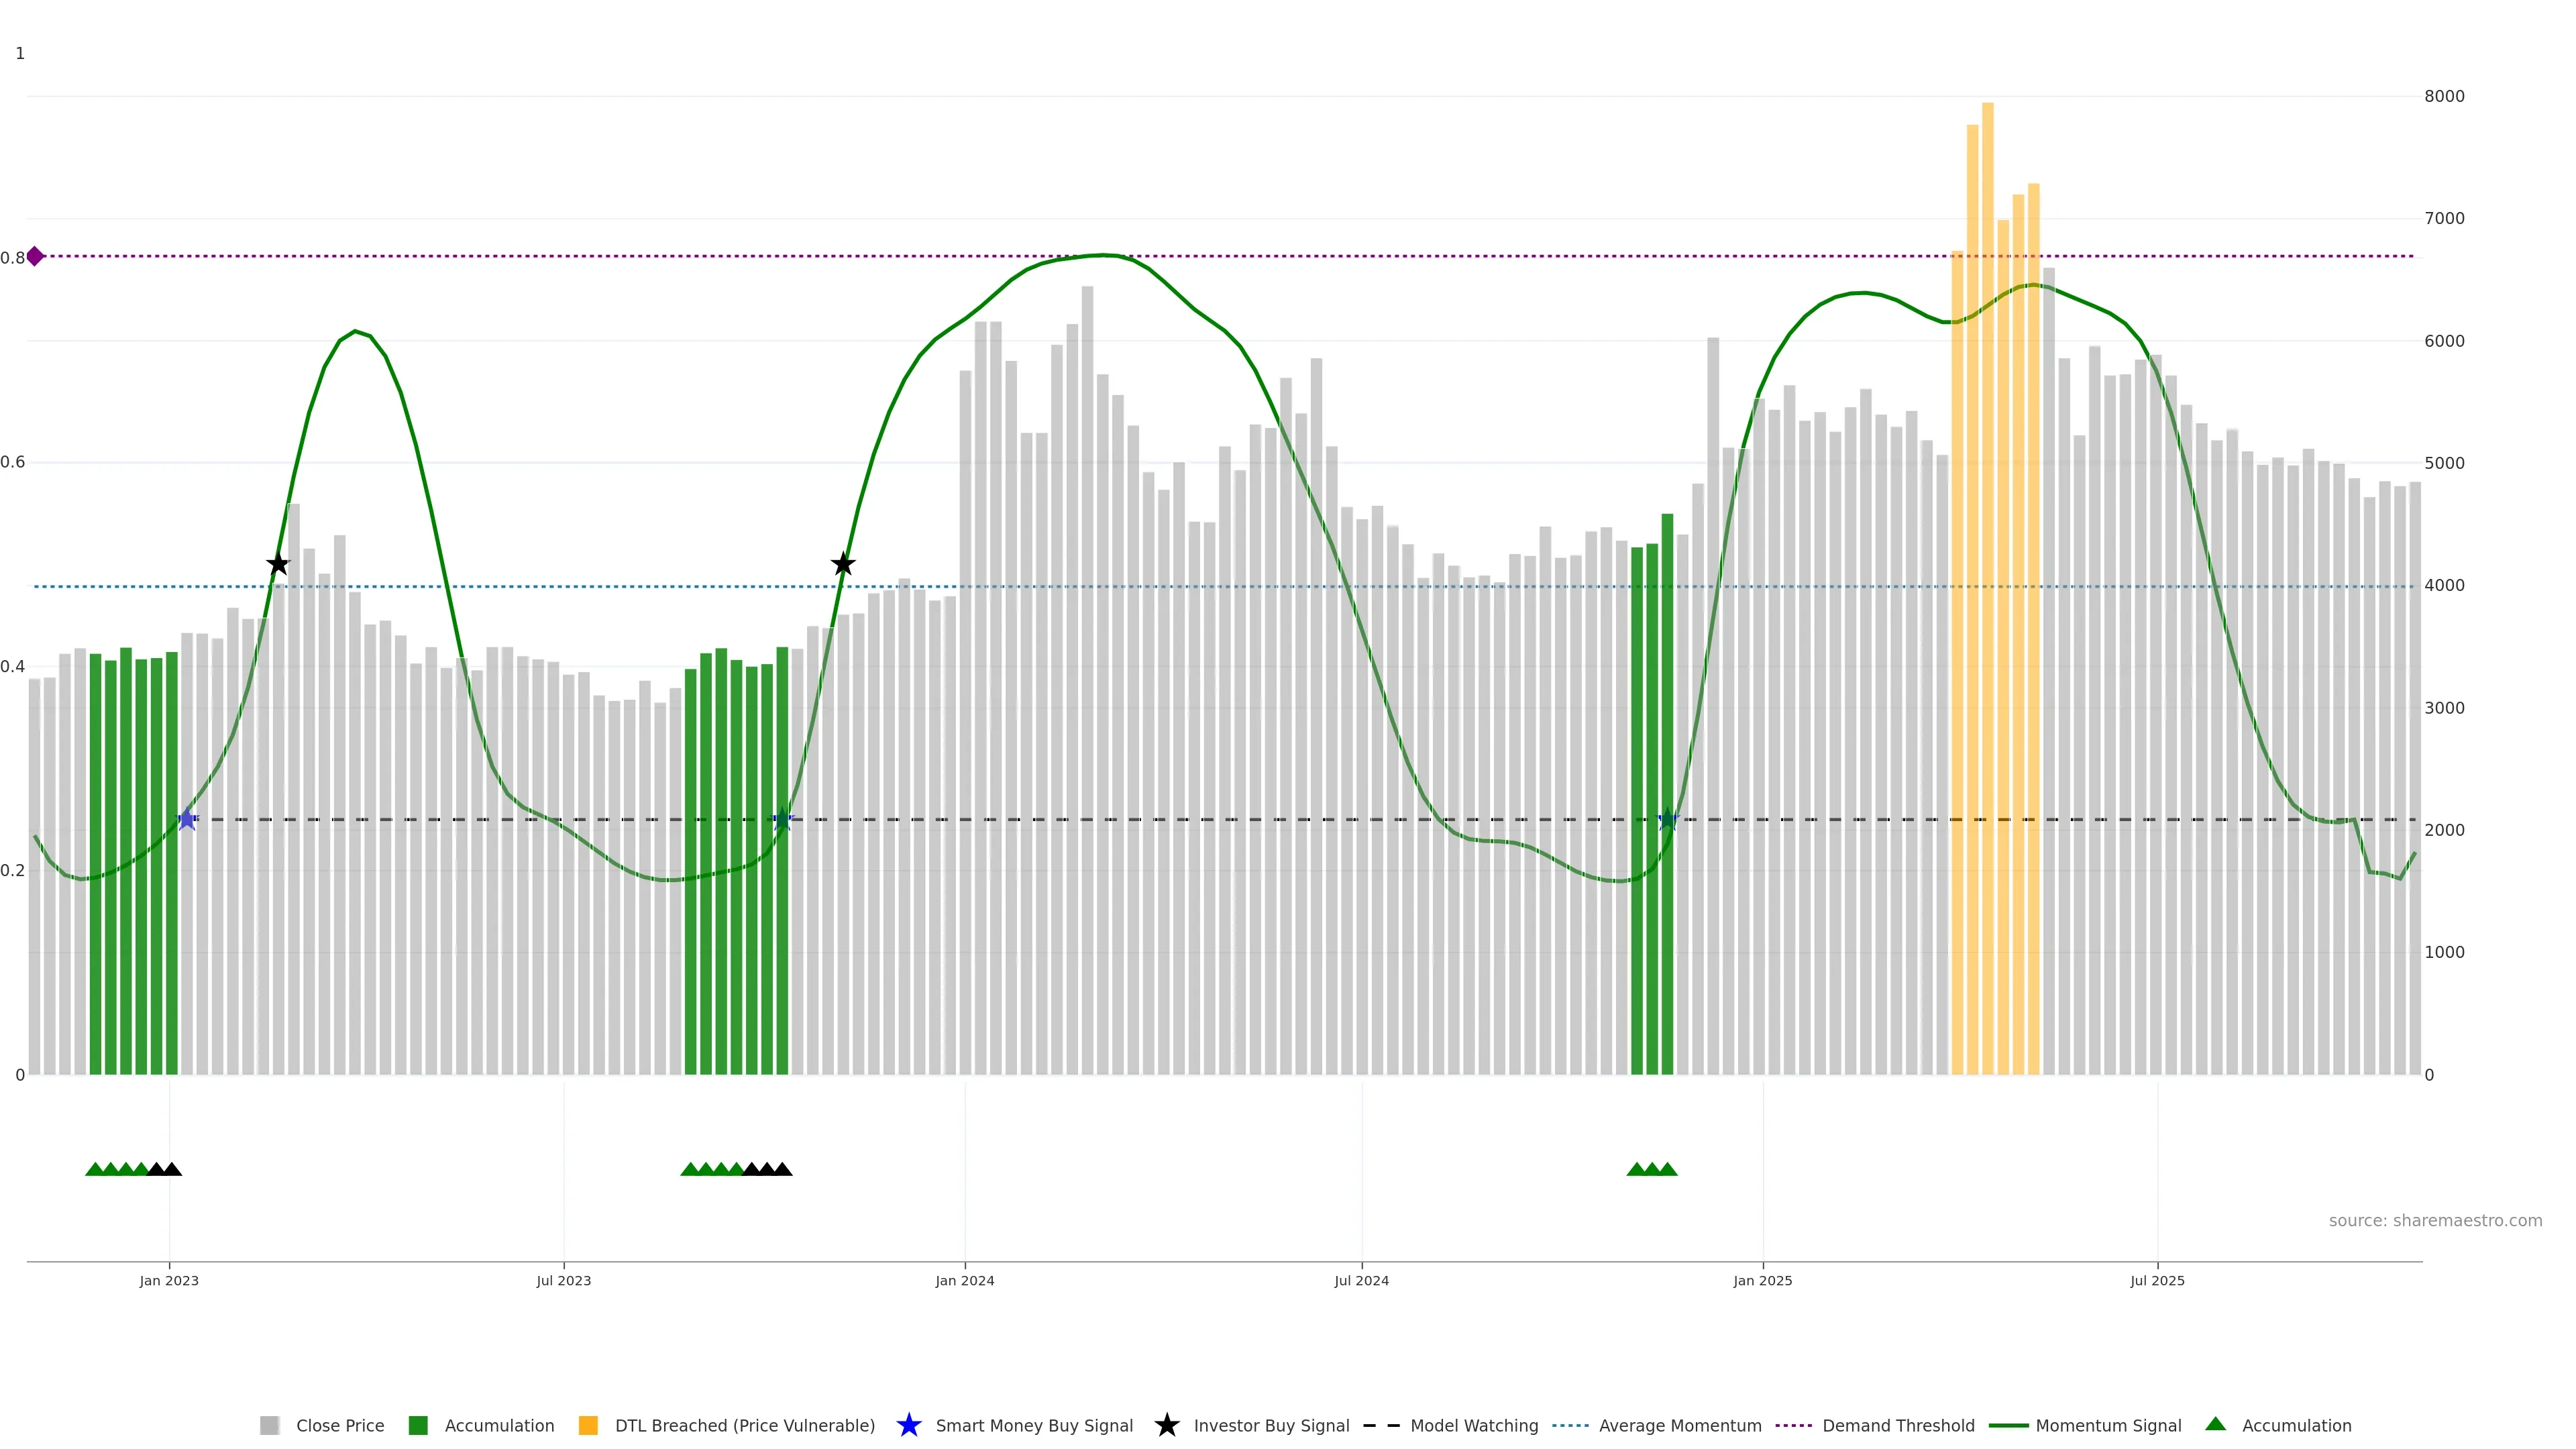Viewport: 2576px width, 1449px height.
Task: Click the Smart Money star near late 2024
Action: click(x=1667, y=819)
